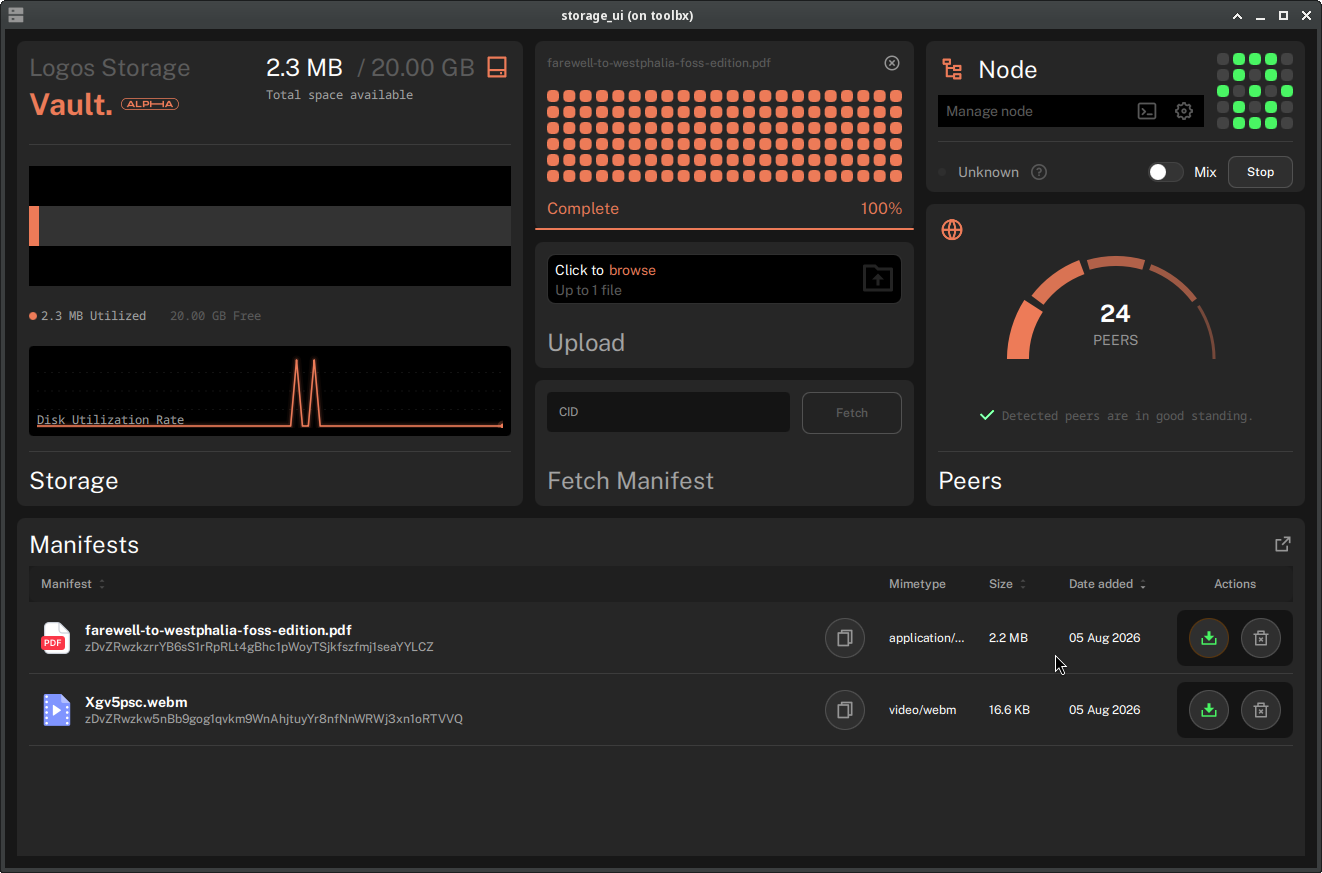The width and height of the screenshot is (1322, 873).
Task: Click the application icon in title bar
Action: coord(15,15)
